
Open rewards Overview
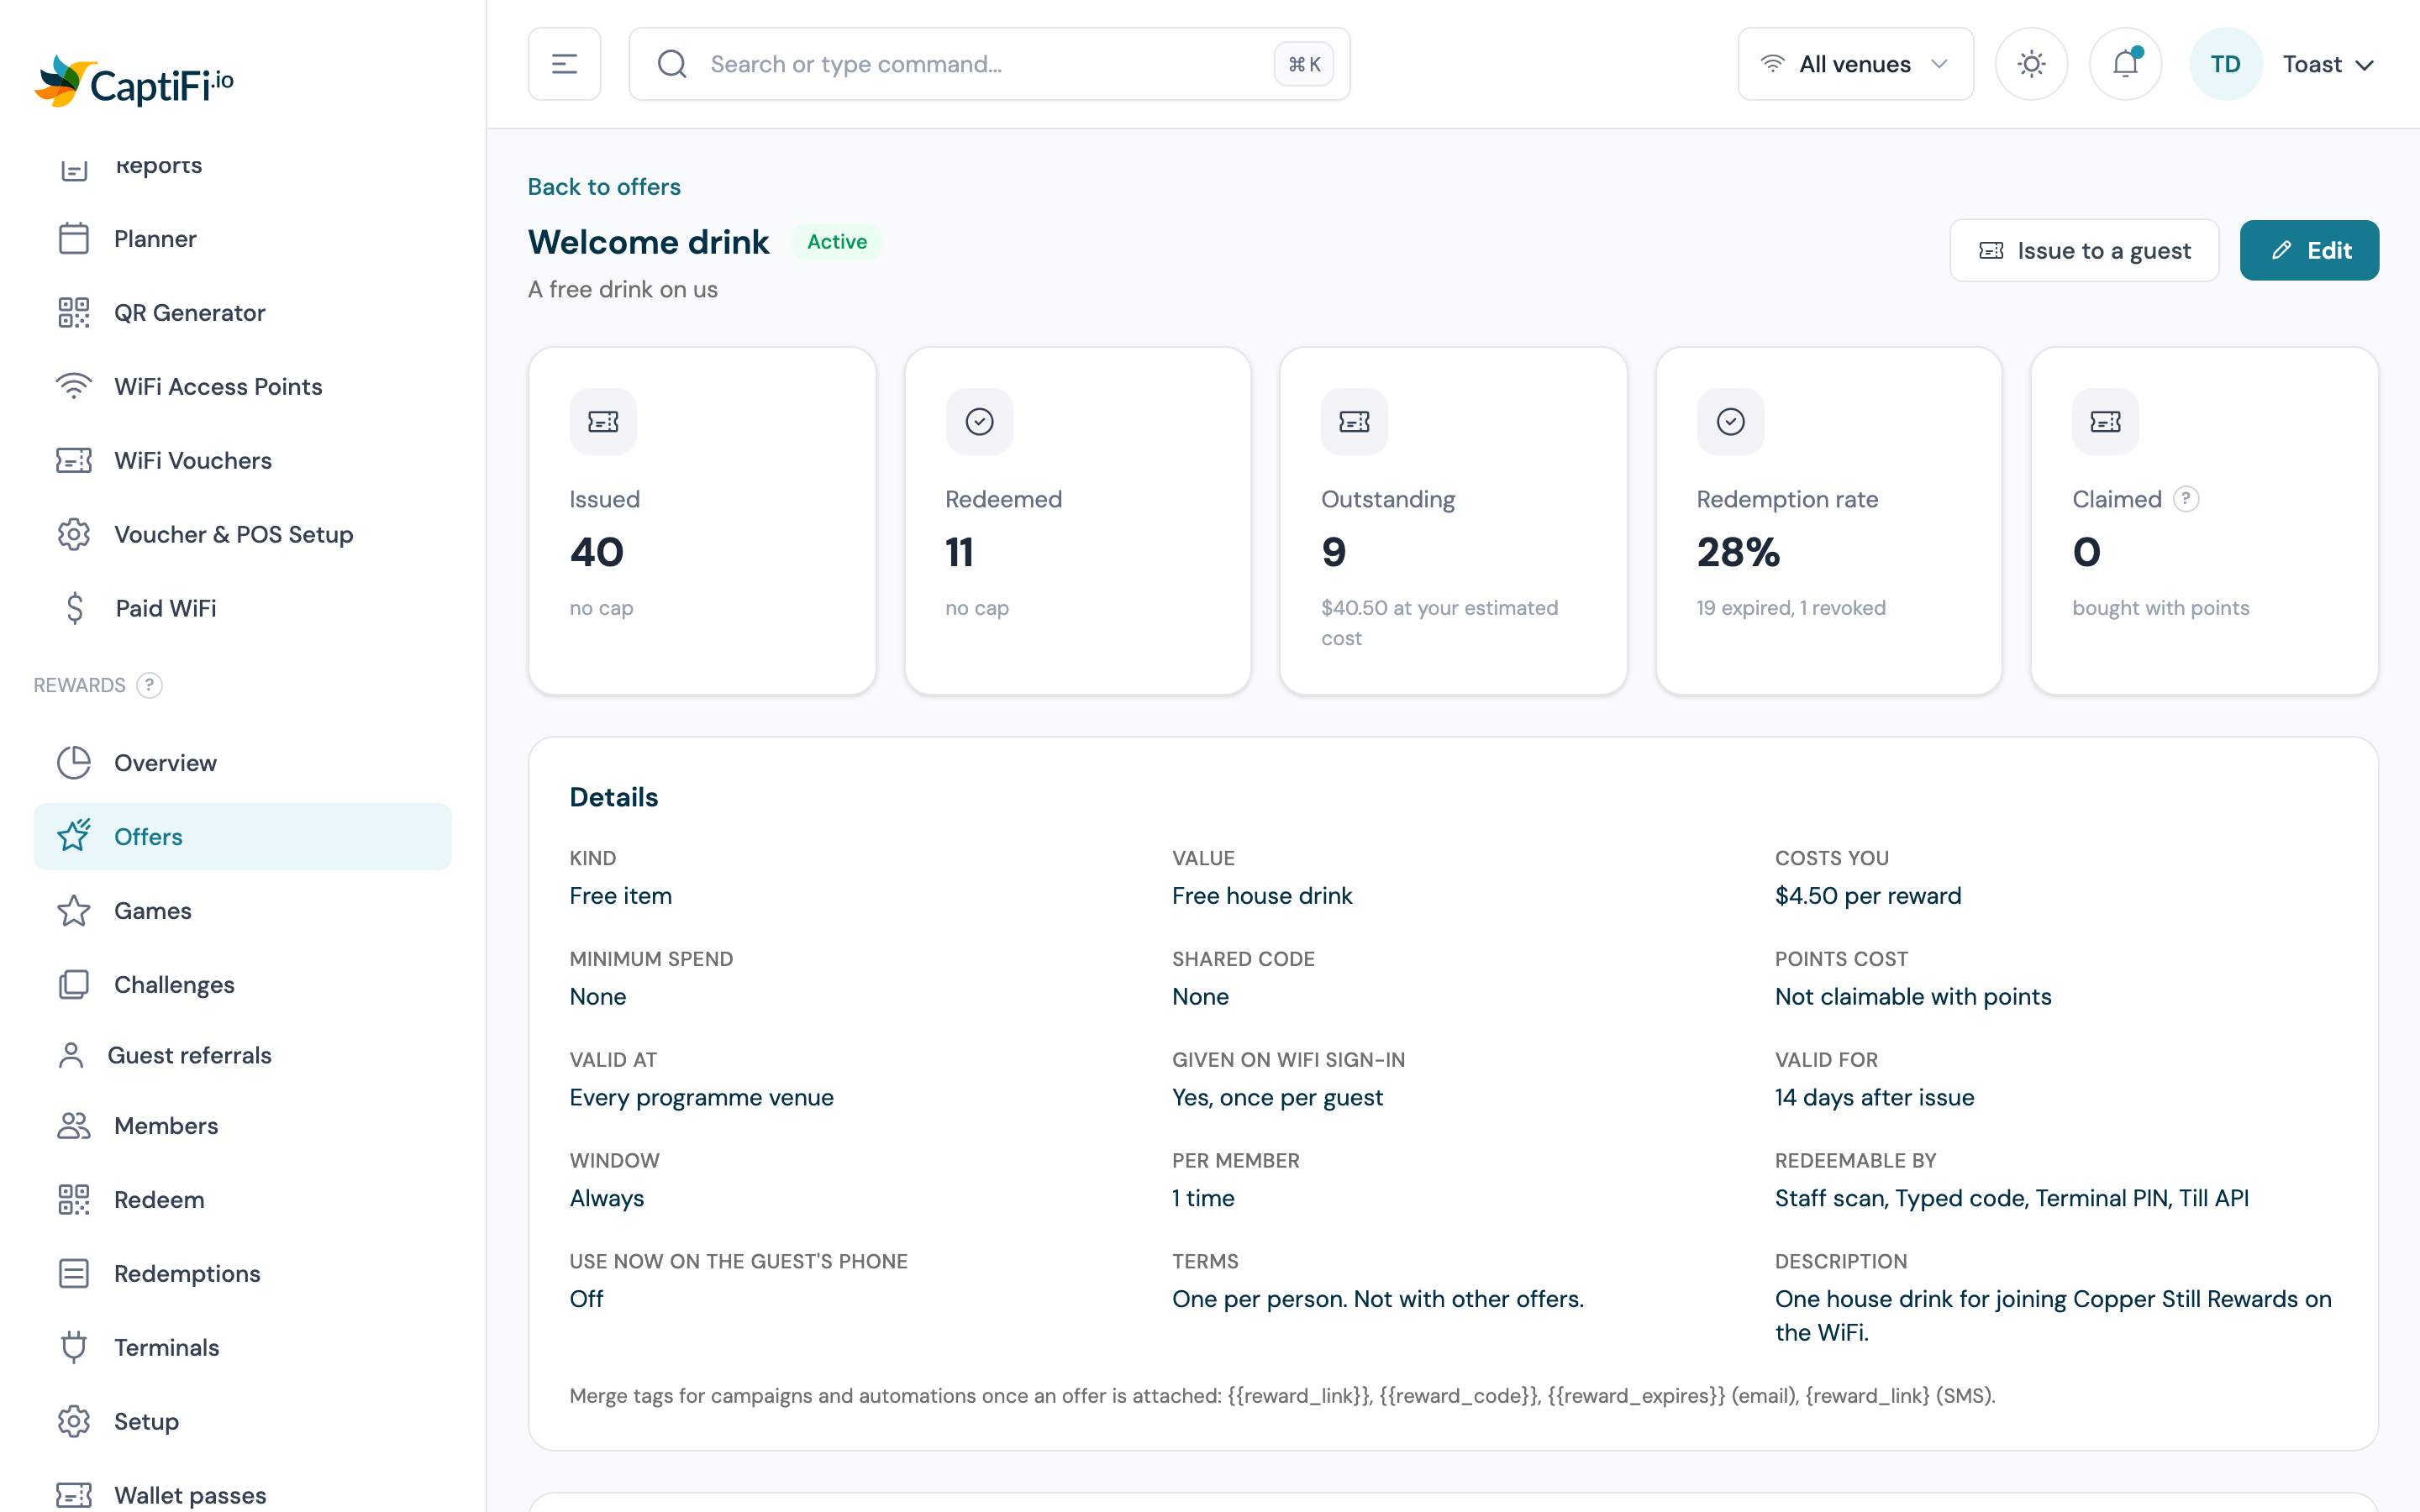click(242, 763)
